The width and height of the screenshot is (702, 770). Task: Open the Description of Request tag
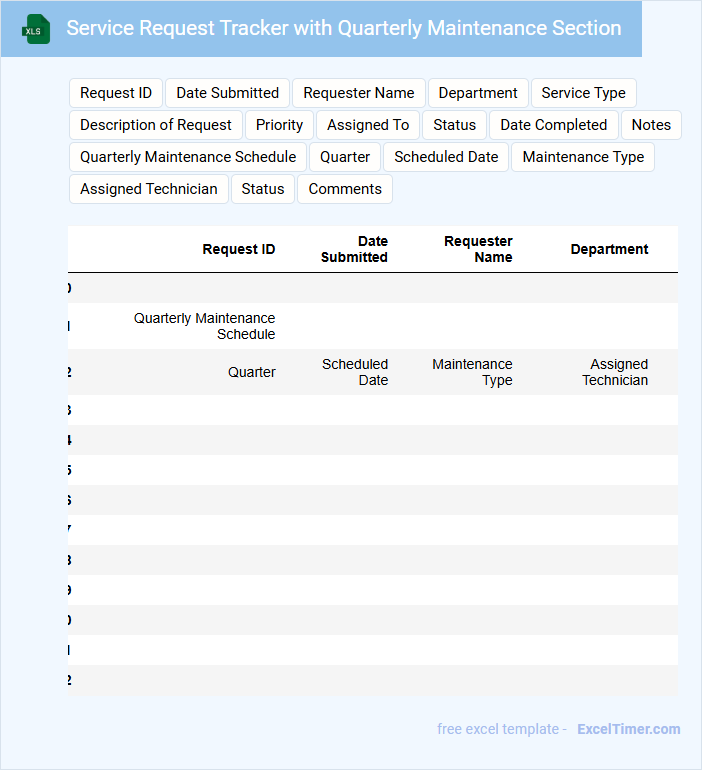click(x=156, y=125)
